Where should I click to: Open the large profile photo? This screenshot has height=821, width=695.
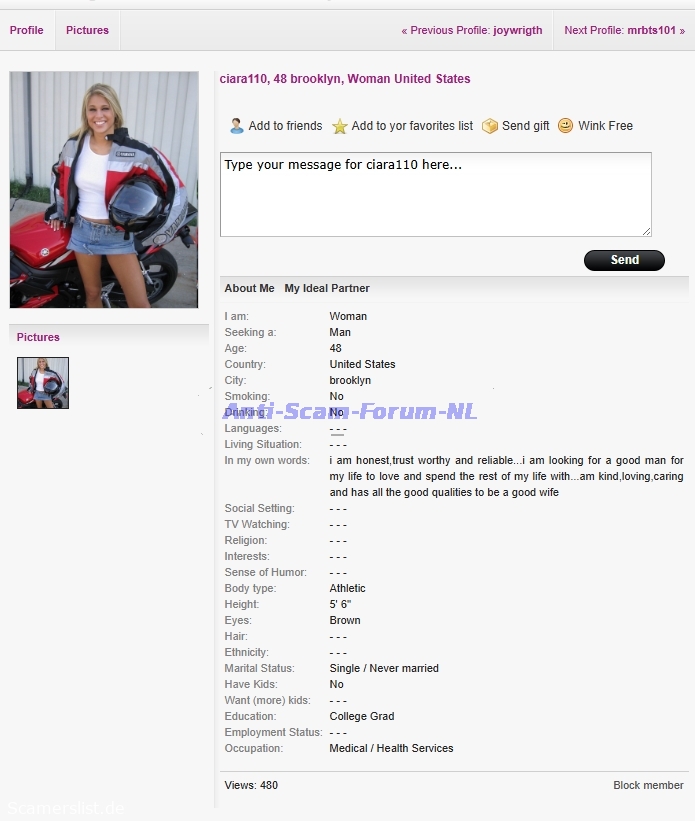click(104, 190)
